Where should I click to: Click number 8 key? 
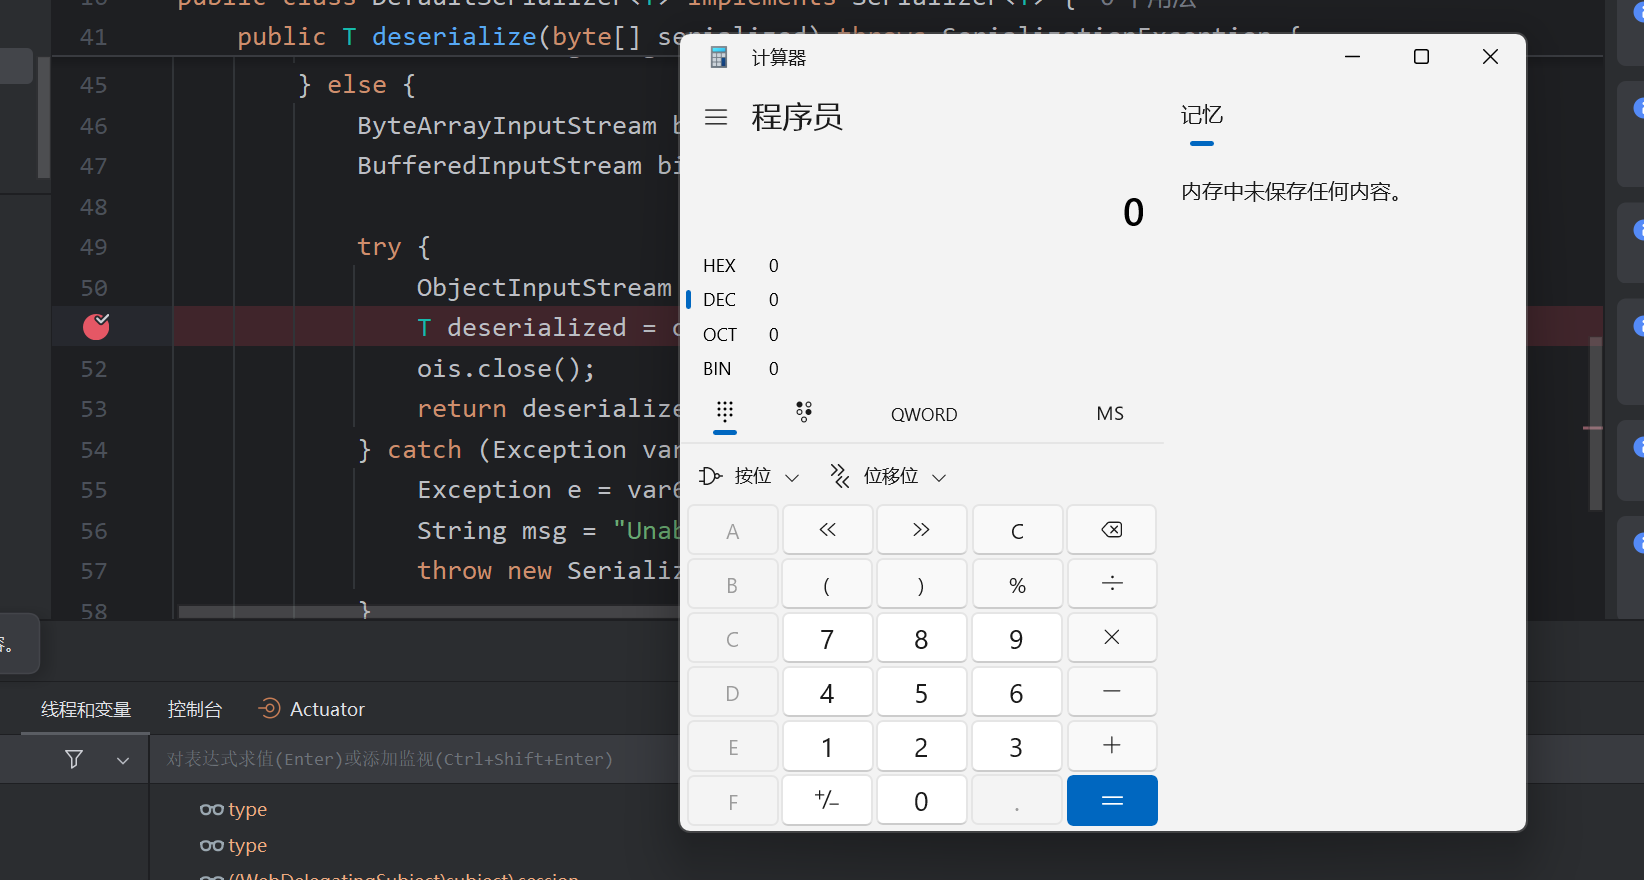(921, 638)
